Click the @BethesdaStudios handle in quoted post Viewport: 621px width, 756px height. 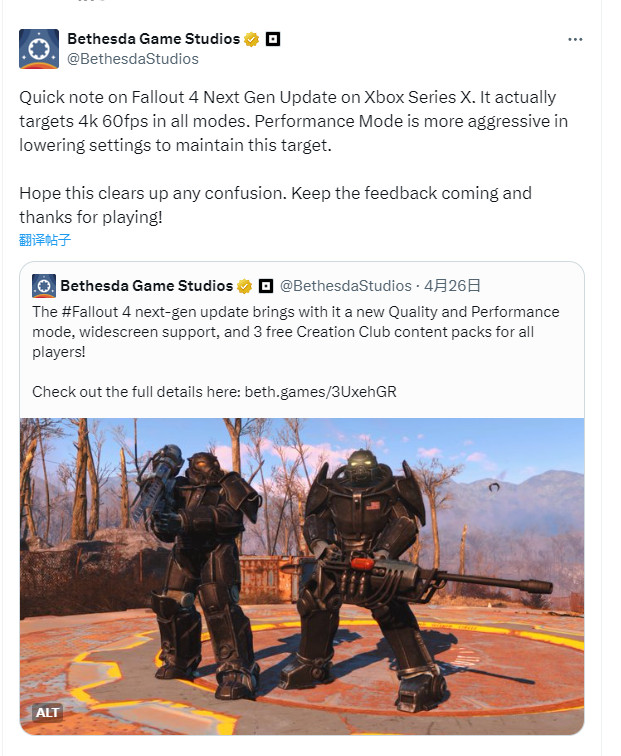[x=346, y=286]
